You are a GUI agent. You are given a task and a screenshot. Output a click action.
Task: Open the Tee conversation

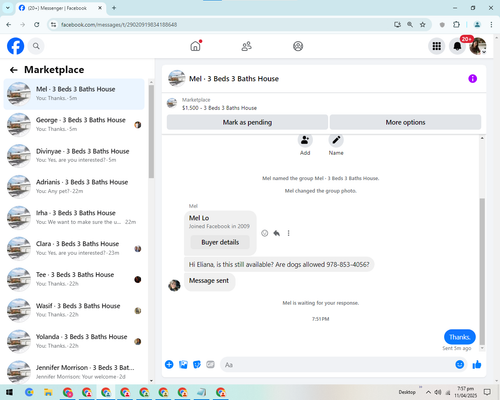coord(74,279)
